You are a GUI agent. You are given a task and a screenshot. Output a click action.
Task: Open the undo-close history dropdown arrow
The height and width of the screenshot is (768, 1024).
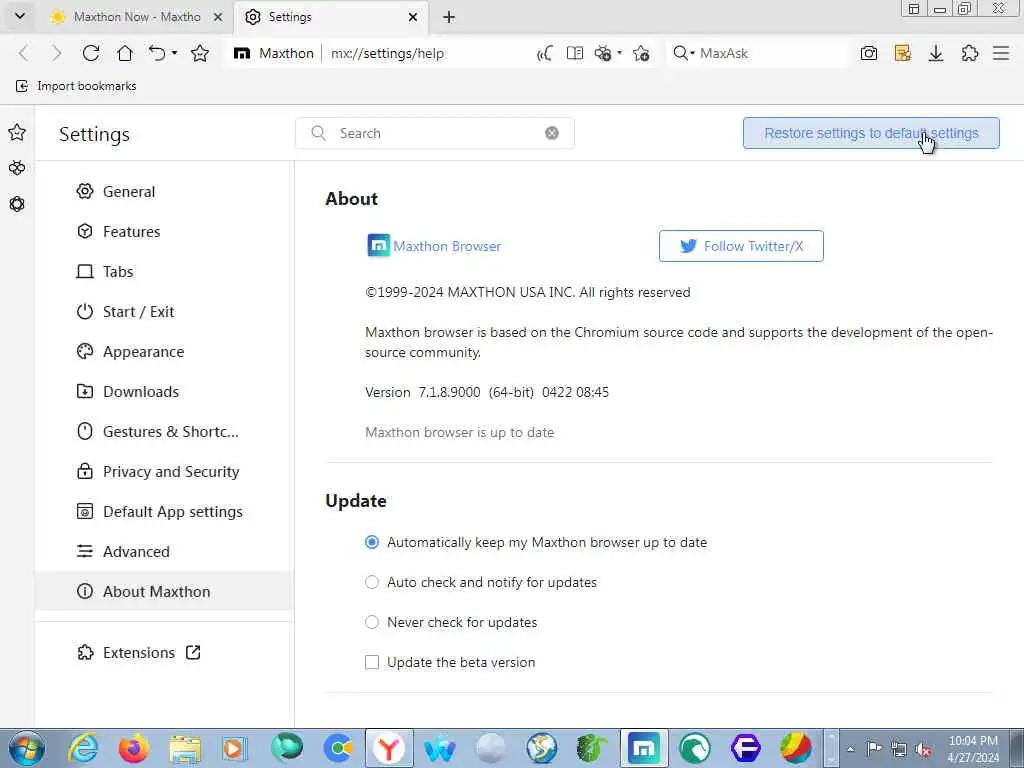point(174,54)
